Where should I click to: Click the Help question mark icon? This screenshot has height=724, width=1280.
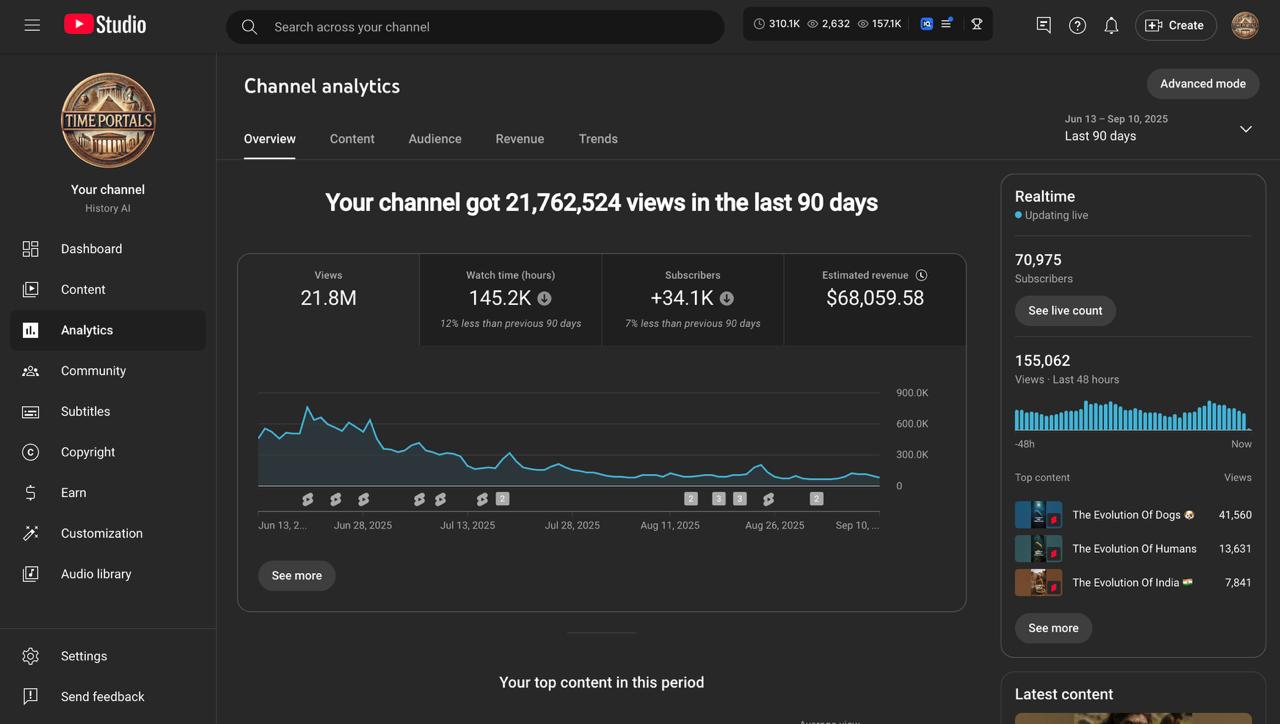click(1077, 26)
